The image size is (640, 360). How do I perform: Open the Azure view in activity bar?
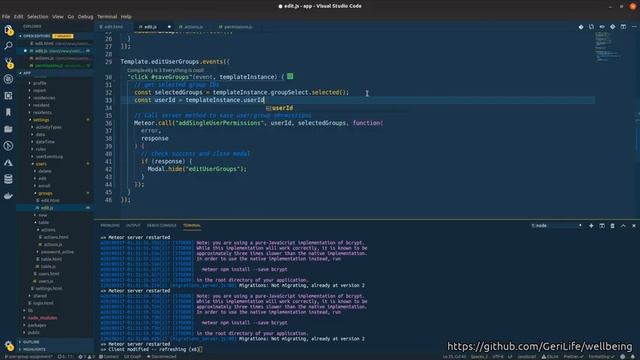pos(8,162)
